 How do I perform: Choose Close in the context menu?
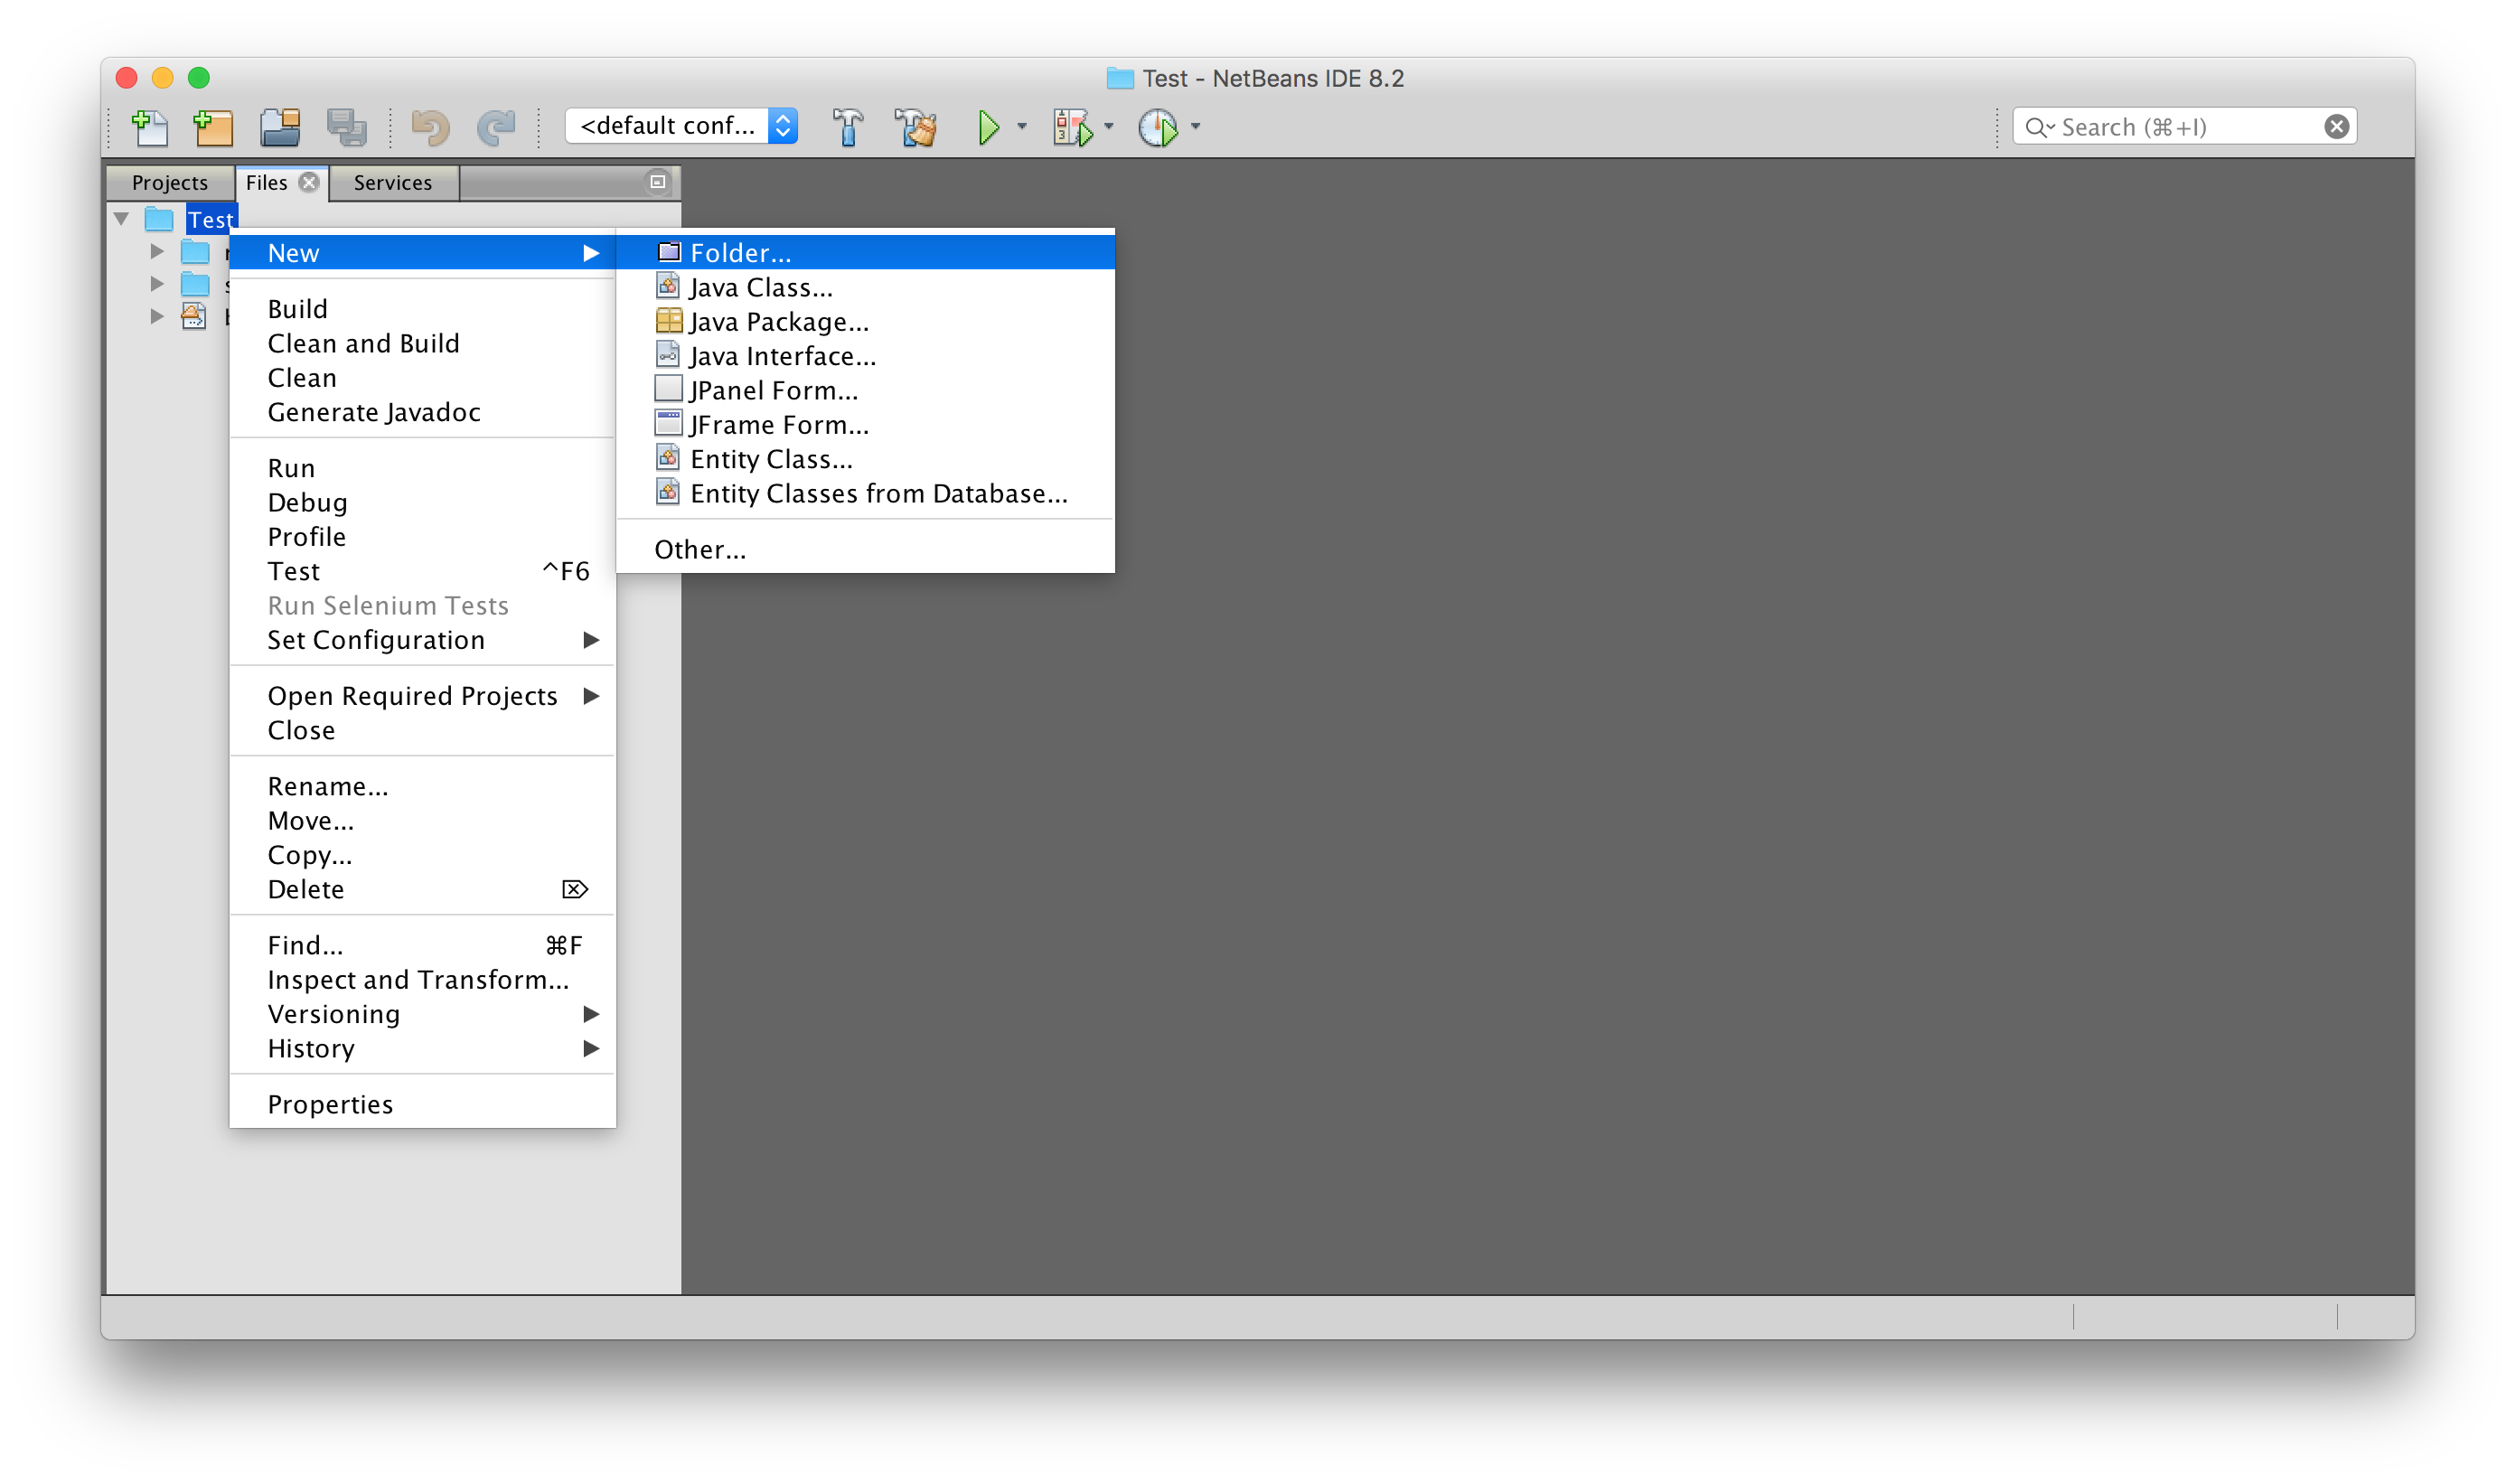423,730
